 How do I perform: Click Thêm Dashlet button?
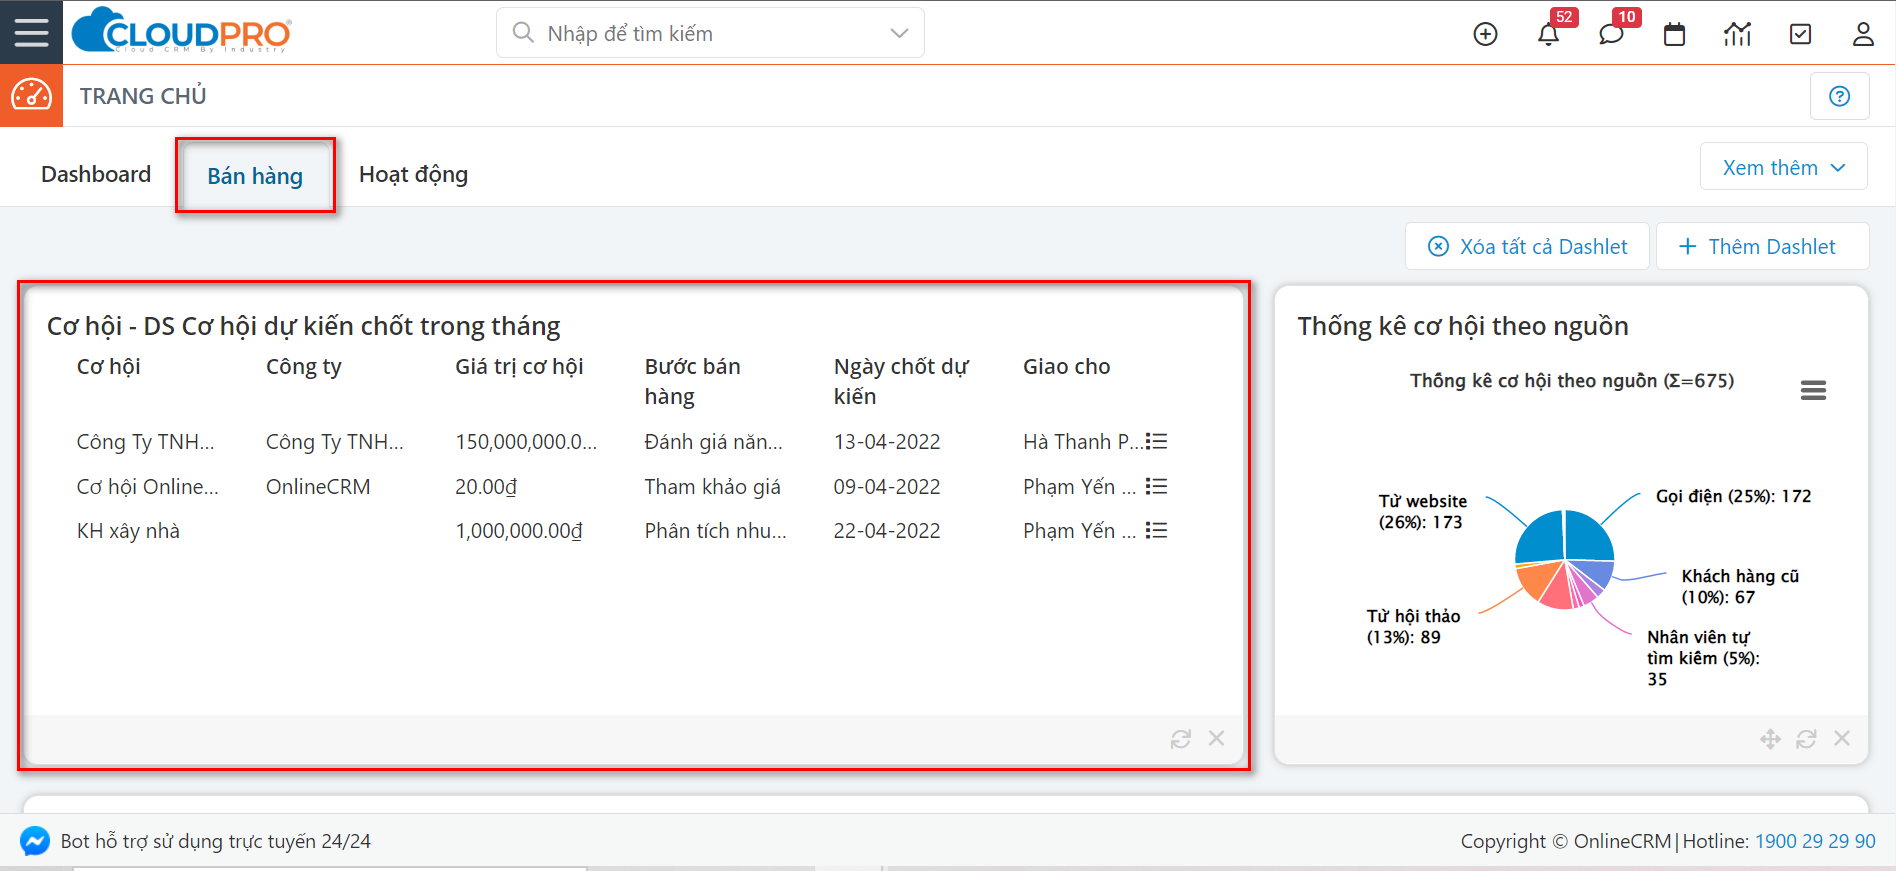tap(1762, 246)
